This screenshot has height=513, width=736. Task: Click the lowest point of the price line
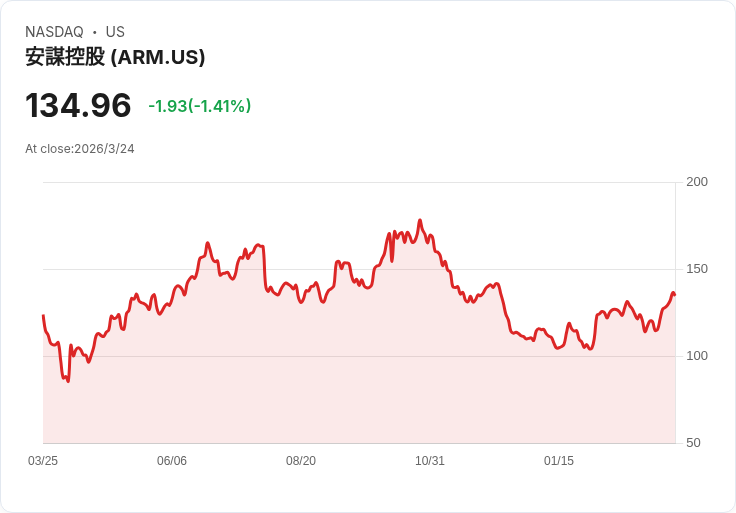tap(68, 381)
